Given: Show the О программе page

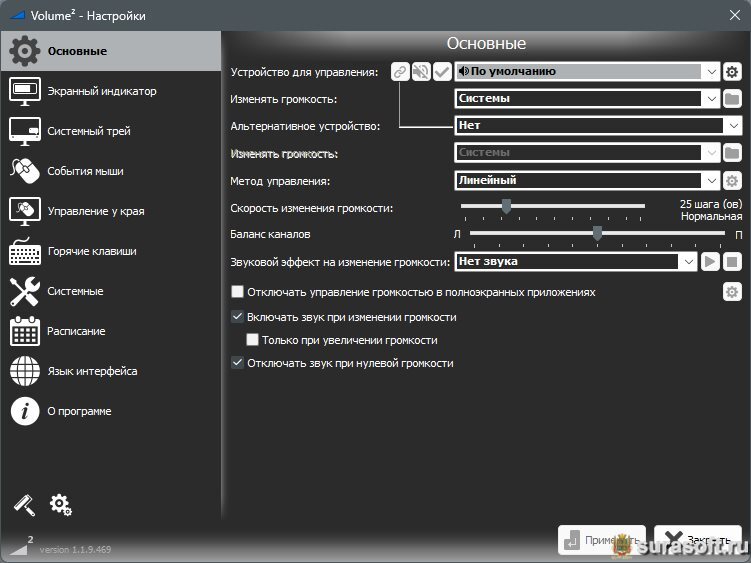Looking at the screenshot, I should (111, 411).
